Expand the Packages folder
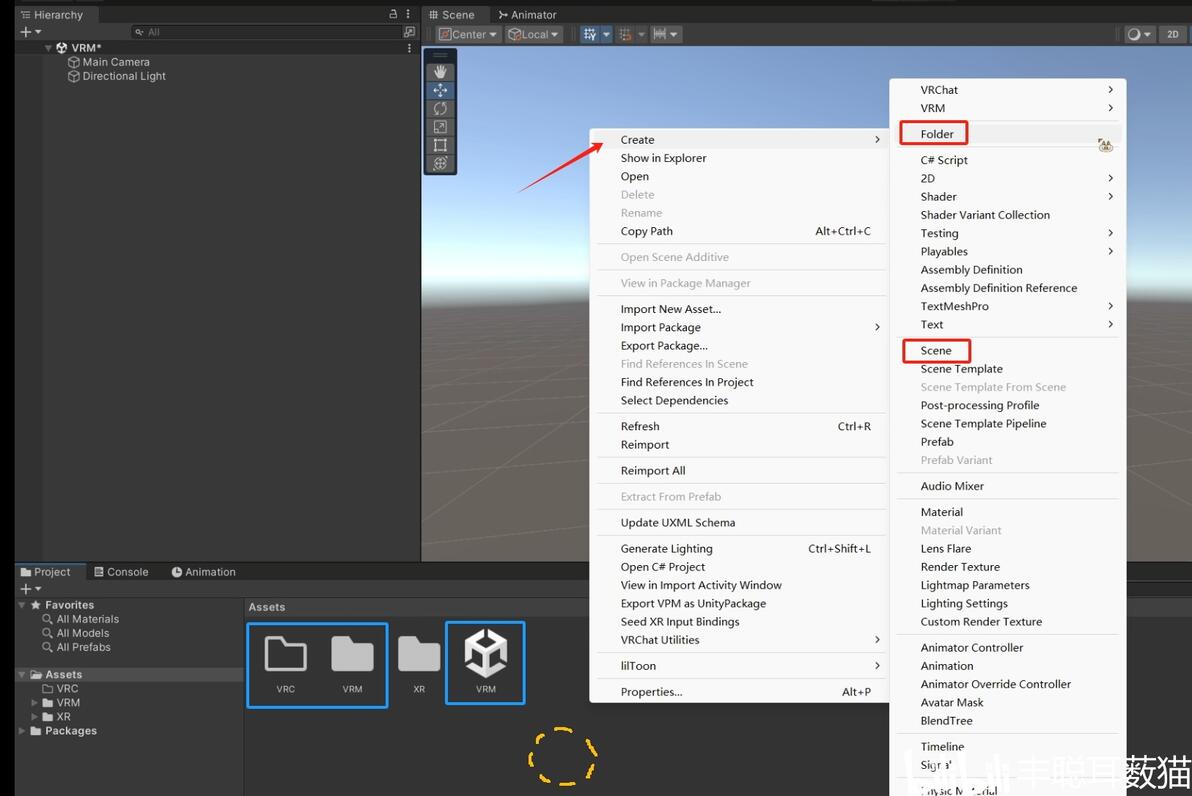Image resolution: width=1192 pixels, height=796 pixels. (21, 731)
